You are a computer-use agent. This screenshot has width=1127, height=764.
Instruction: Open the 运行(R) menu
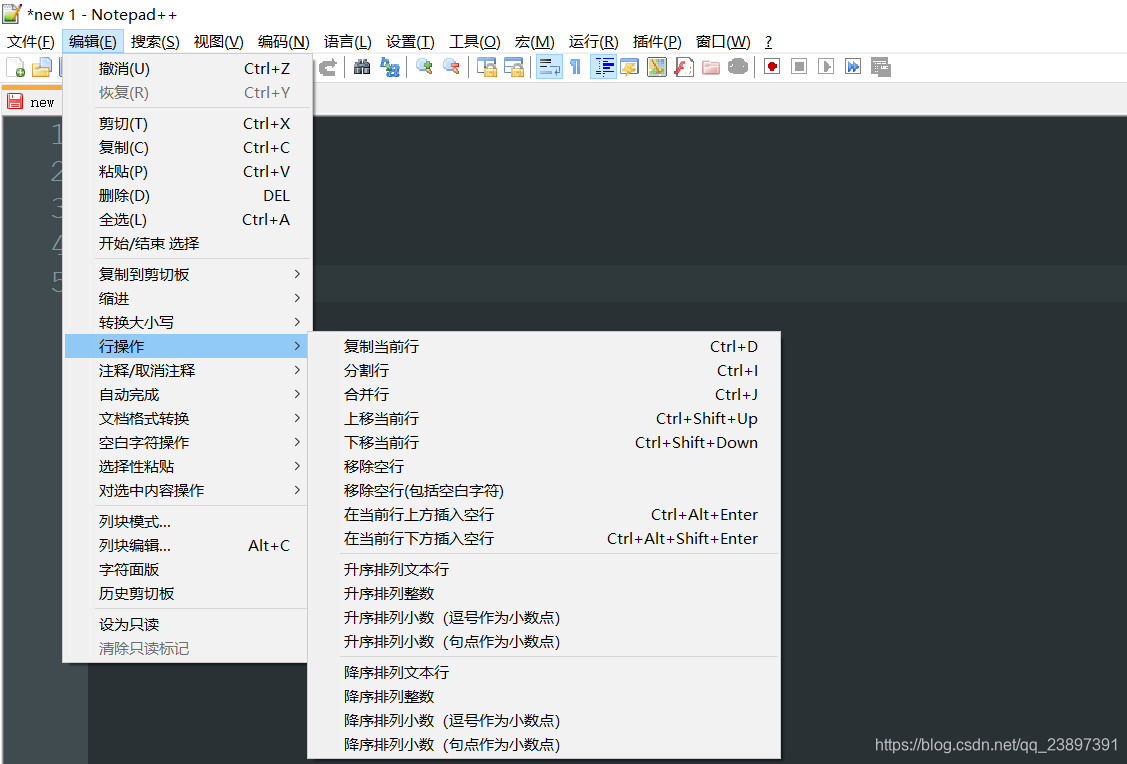click(x=593, y=42)
